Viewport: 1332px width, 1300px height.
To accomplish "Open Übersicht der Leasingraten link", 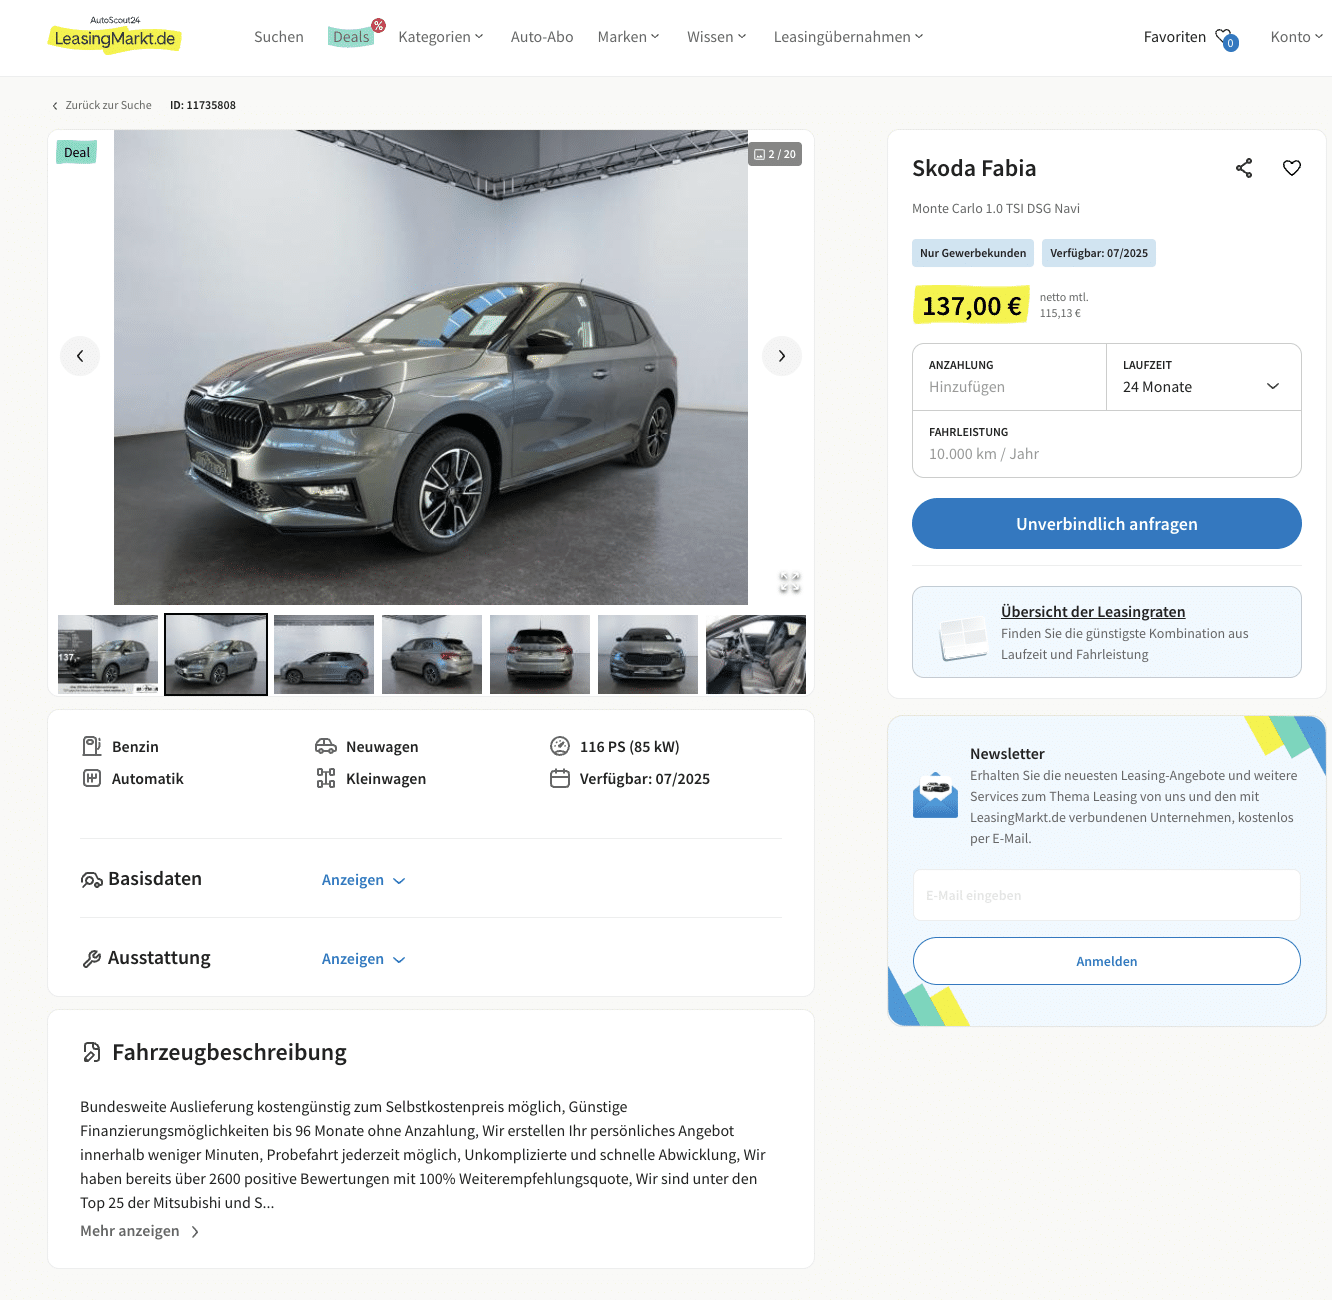I will [x=1093, y=612].
